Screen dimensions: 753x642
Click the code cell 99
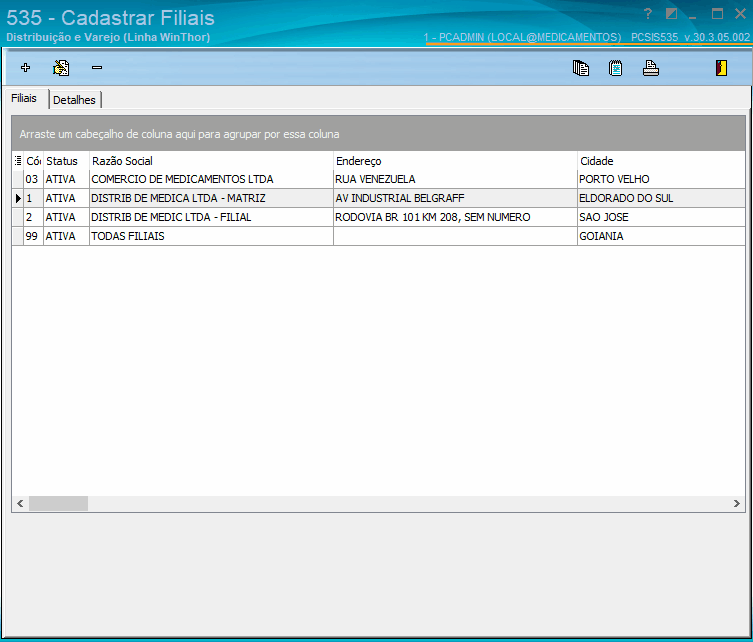(x=33, y=236)
